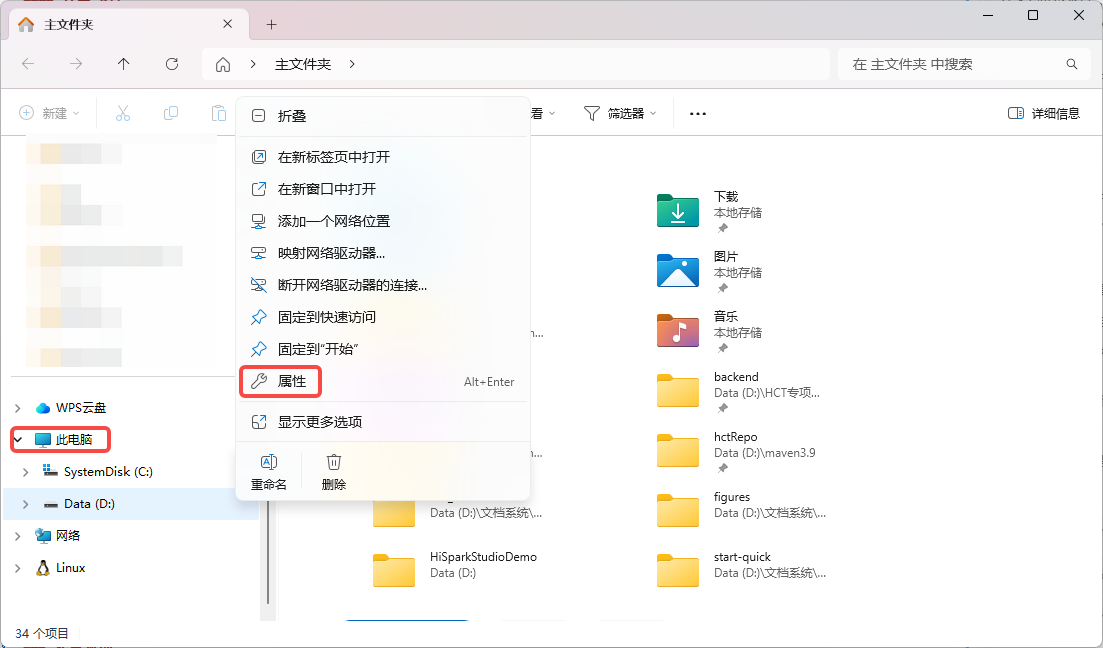The height and width of the screenshot is (648, 1103).
Task: Click the HiSparkStudioDemo folder name text
Action: click(483, 557)
